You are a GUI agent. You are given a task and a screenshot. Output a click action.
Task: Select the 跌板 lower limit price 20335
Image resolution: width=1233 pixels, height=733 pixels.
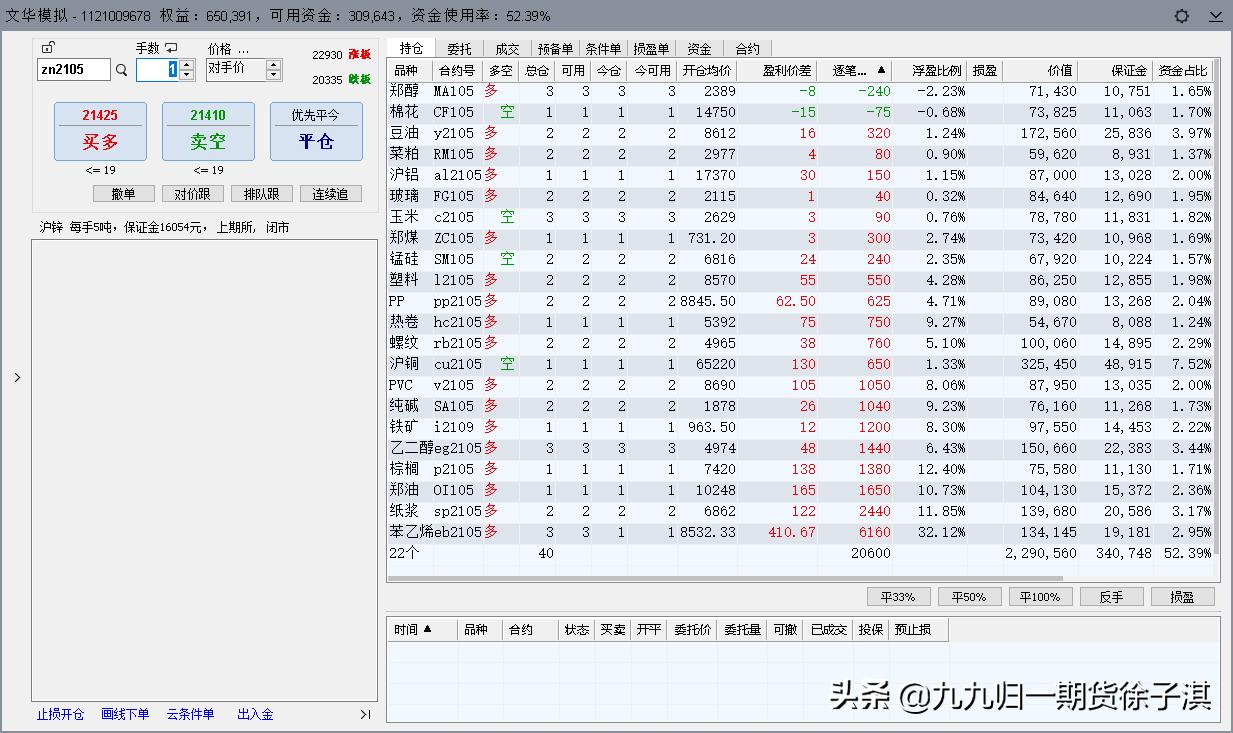point(341,79)
